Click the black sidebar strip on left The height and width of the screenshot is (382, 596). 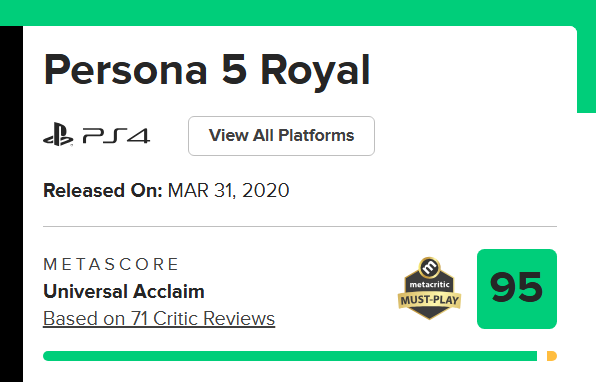point(11,204)
